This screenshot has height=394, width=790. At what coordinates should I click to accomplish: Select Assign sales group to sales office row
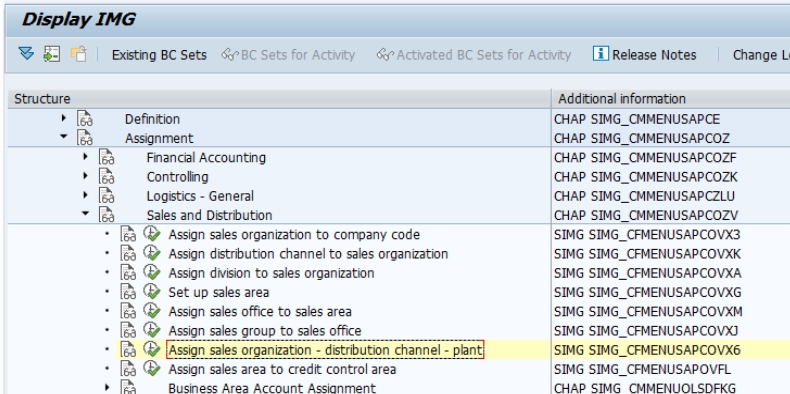[265, 331]
